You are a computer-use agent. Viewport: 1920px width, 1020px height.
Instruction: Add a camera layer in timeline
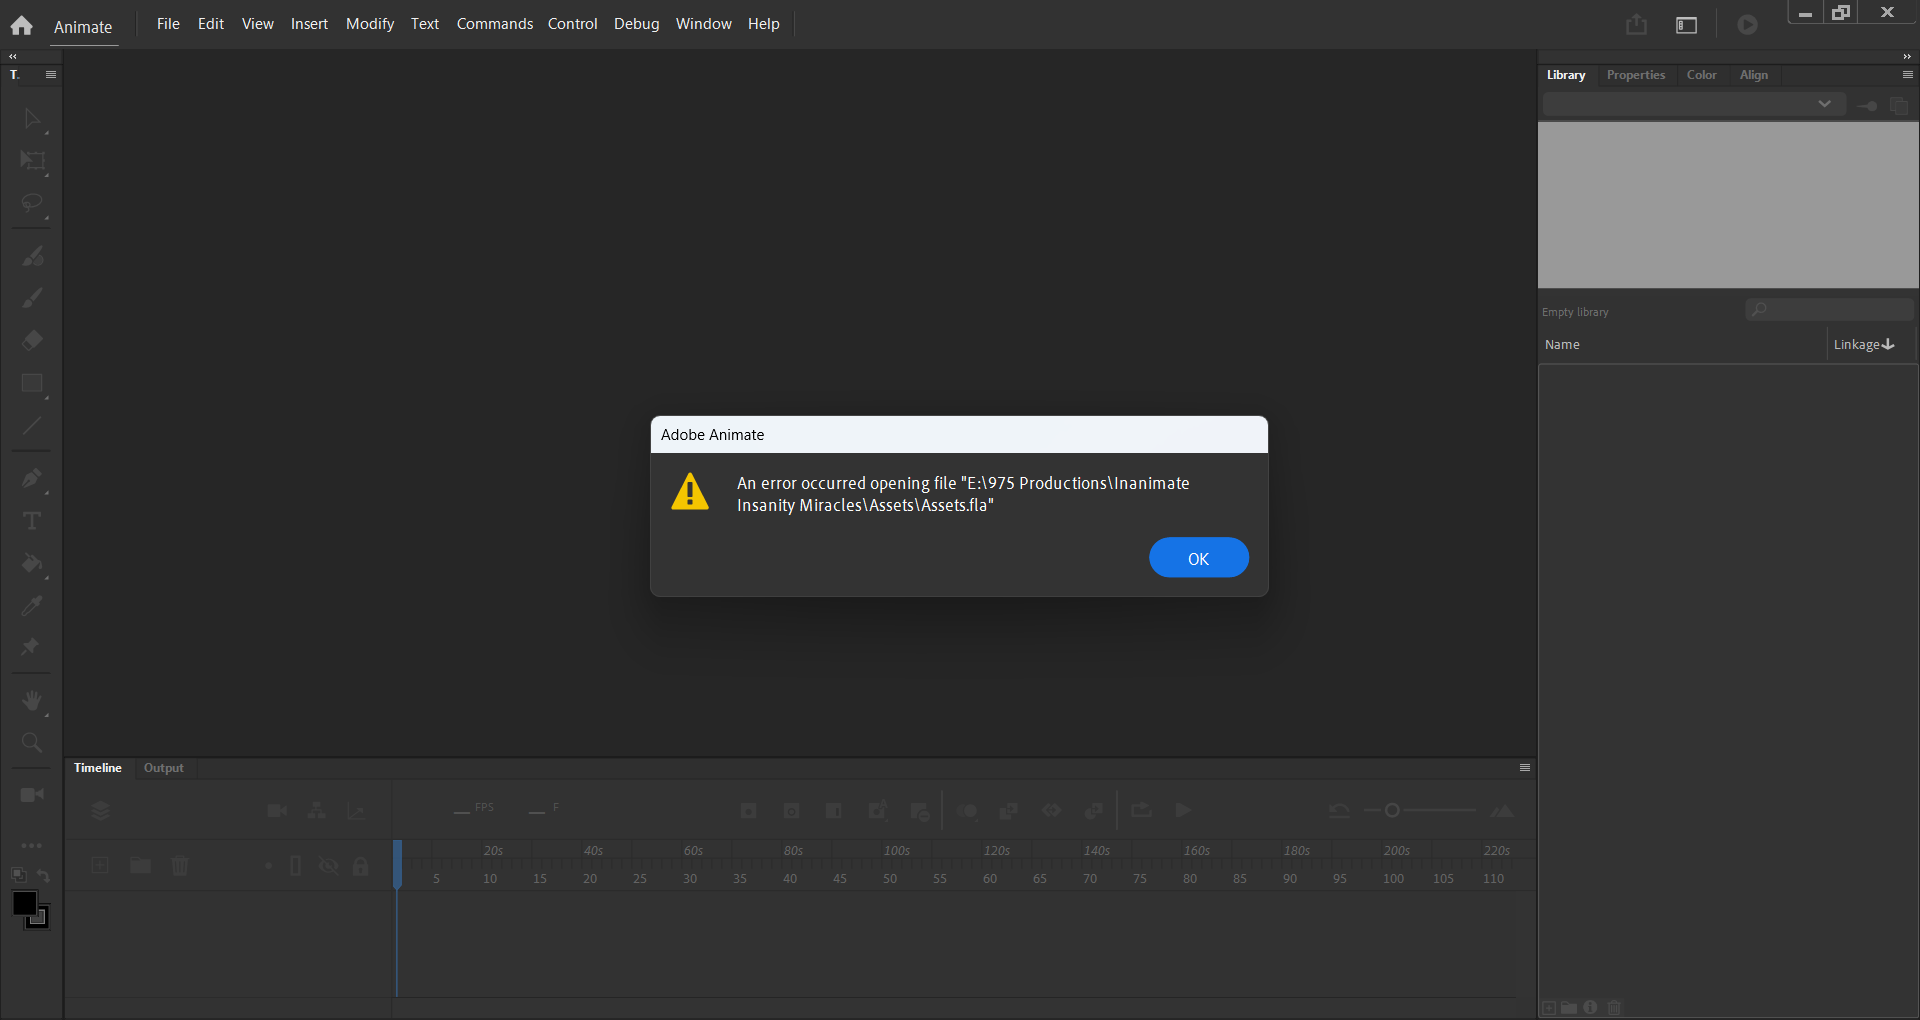click(x=277, y=811)
